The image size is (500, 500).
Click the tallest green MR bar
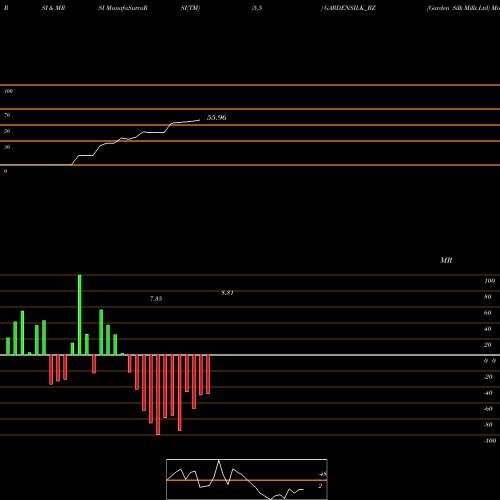(x=80, y=315)
